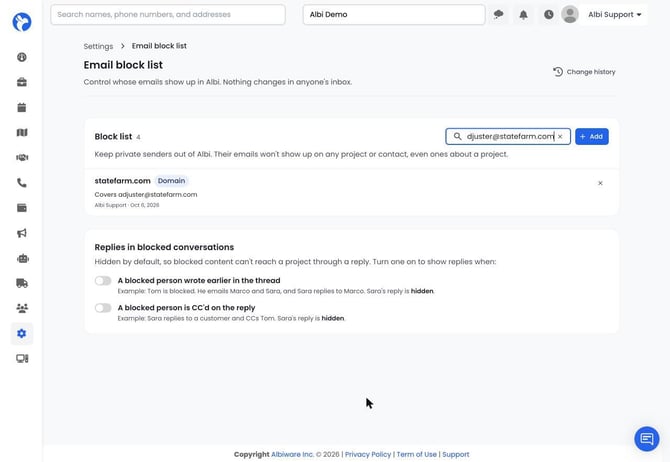Open the phone icon in sidebar

point(22,183)
